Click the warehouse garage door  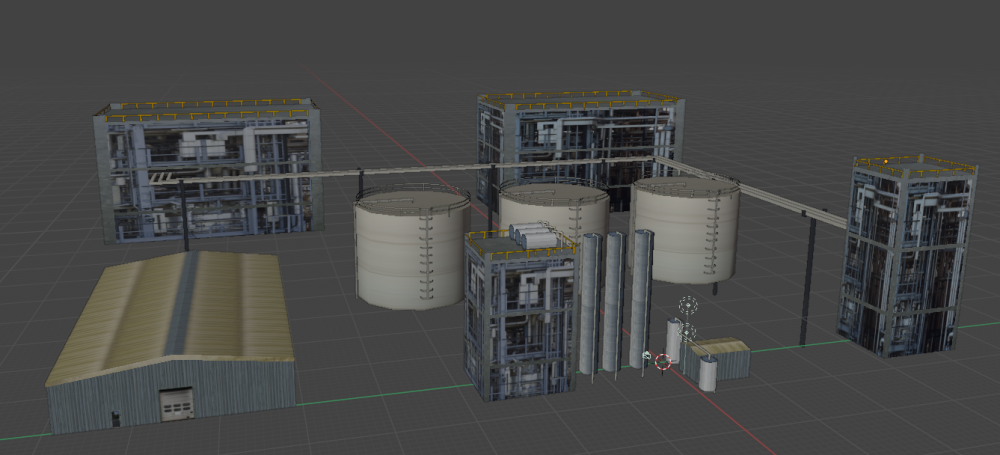(x=177, y=404)
